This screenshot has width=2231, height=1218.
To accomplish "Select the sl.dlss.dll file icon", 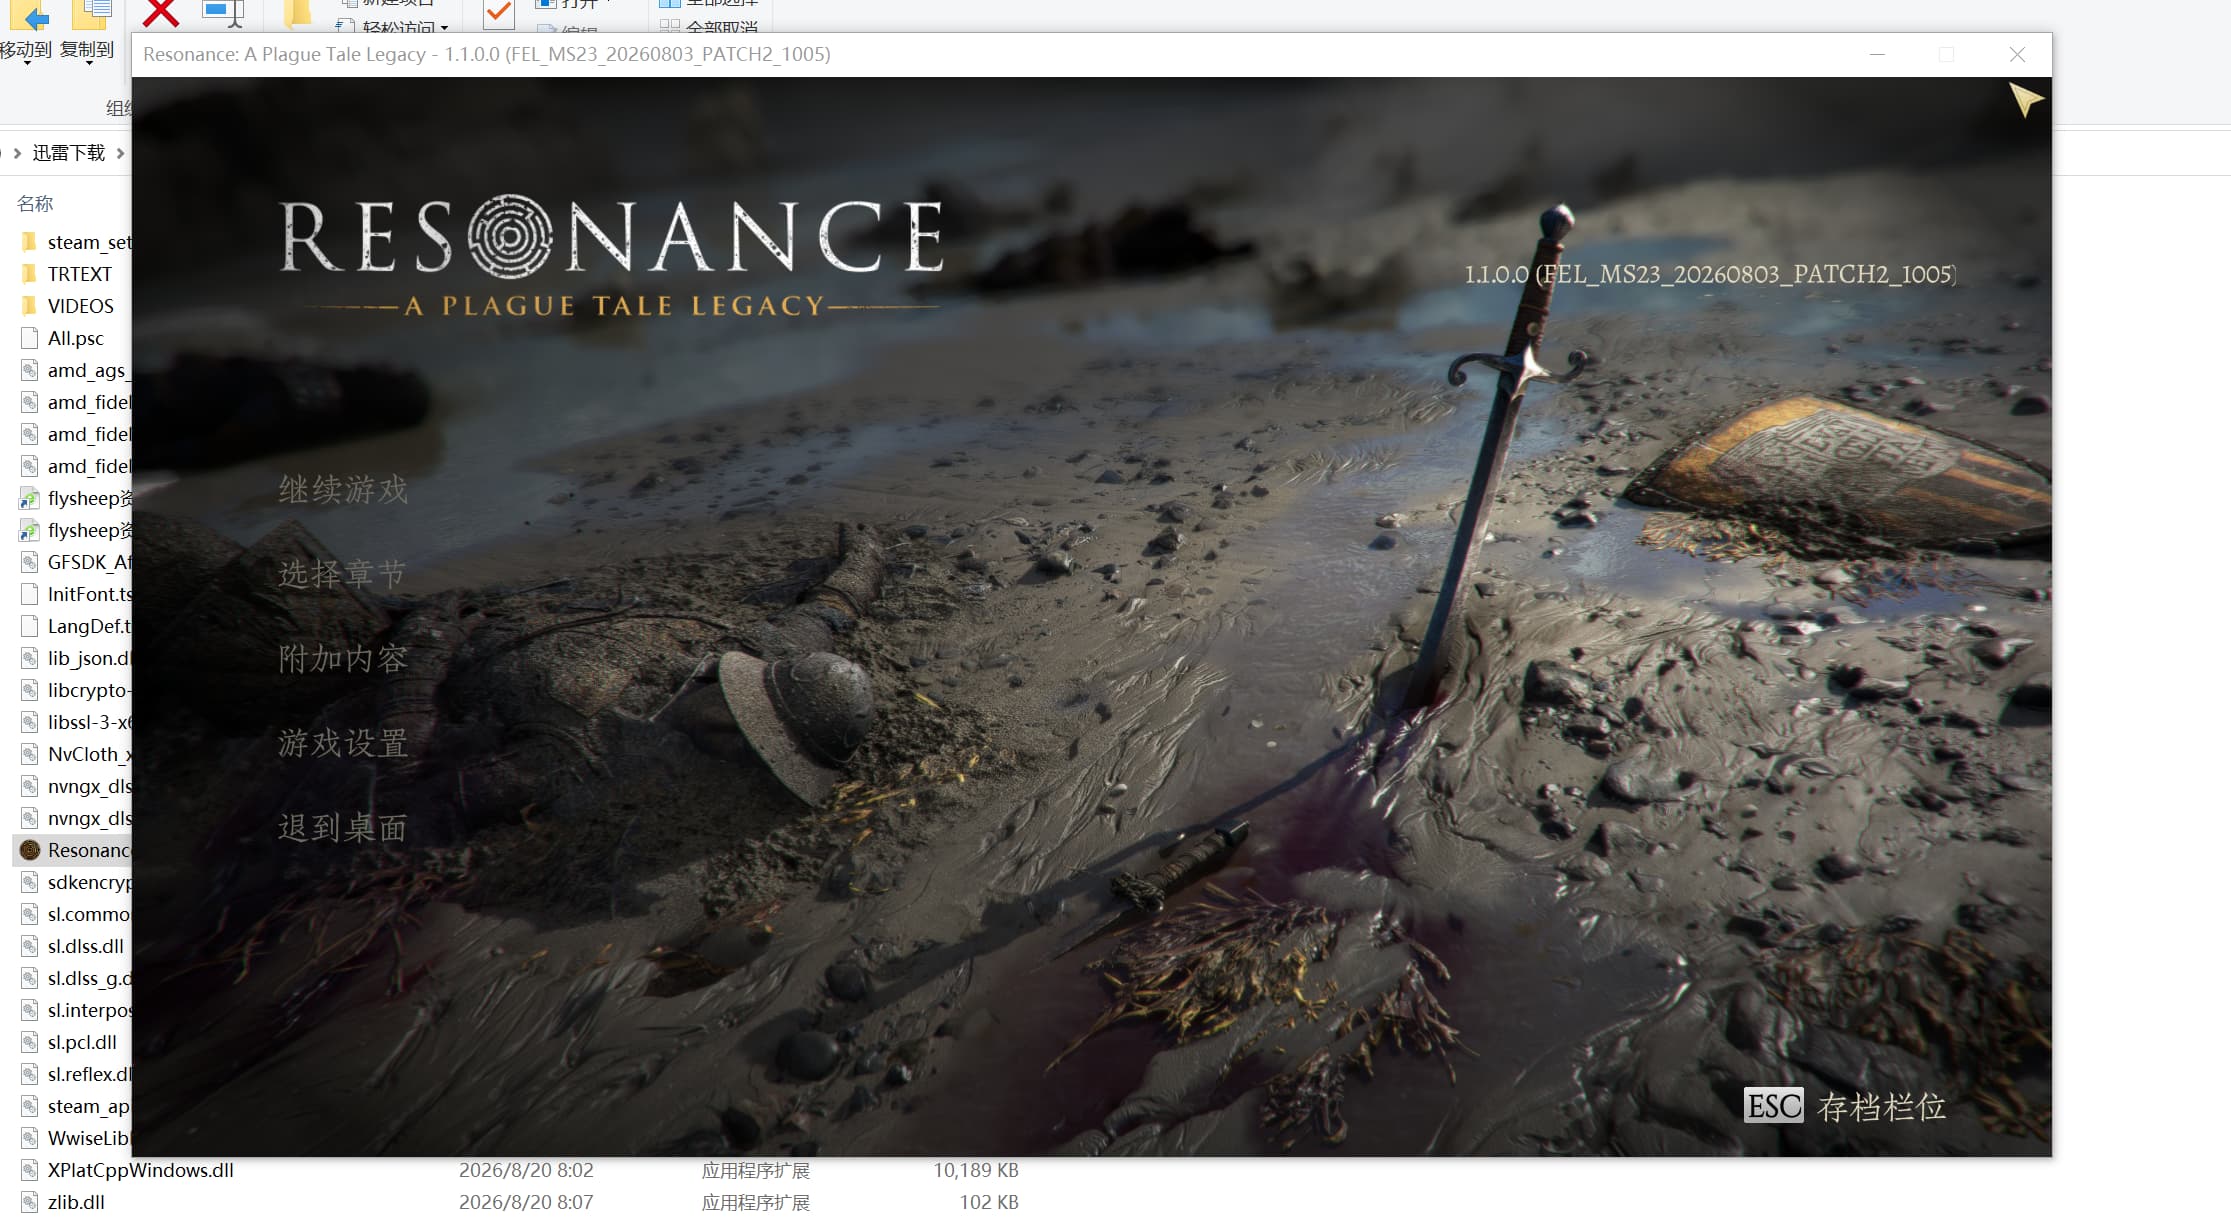I will [x=29, y=946].
